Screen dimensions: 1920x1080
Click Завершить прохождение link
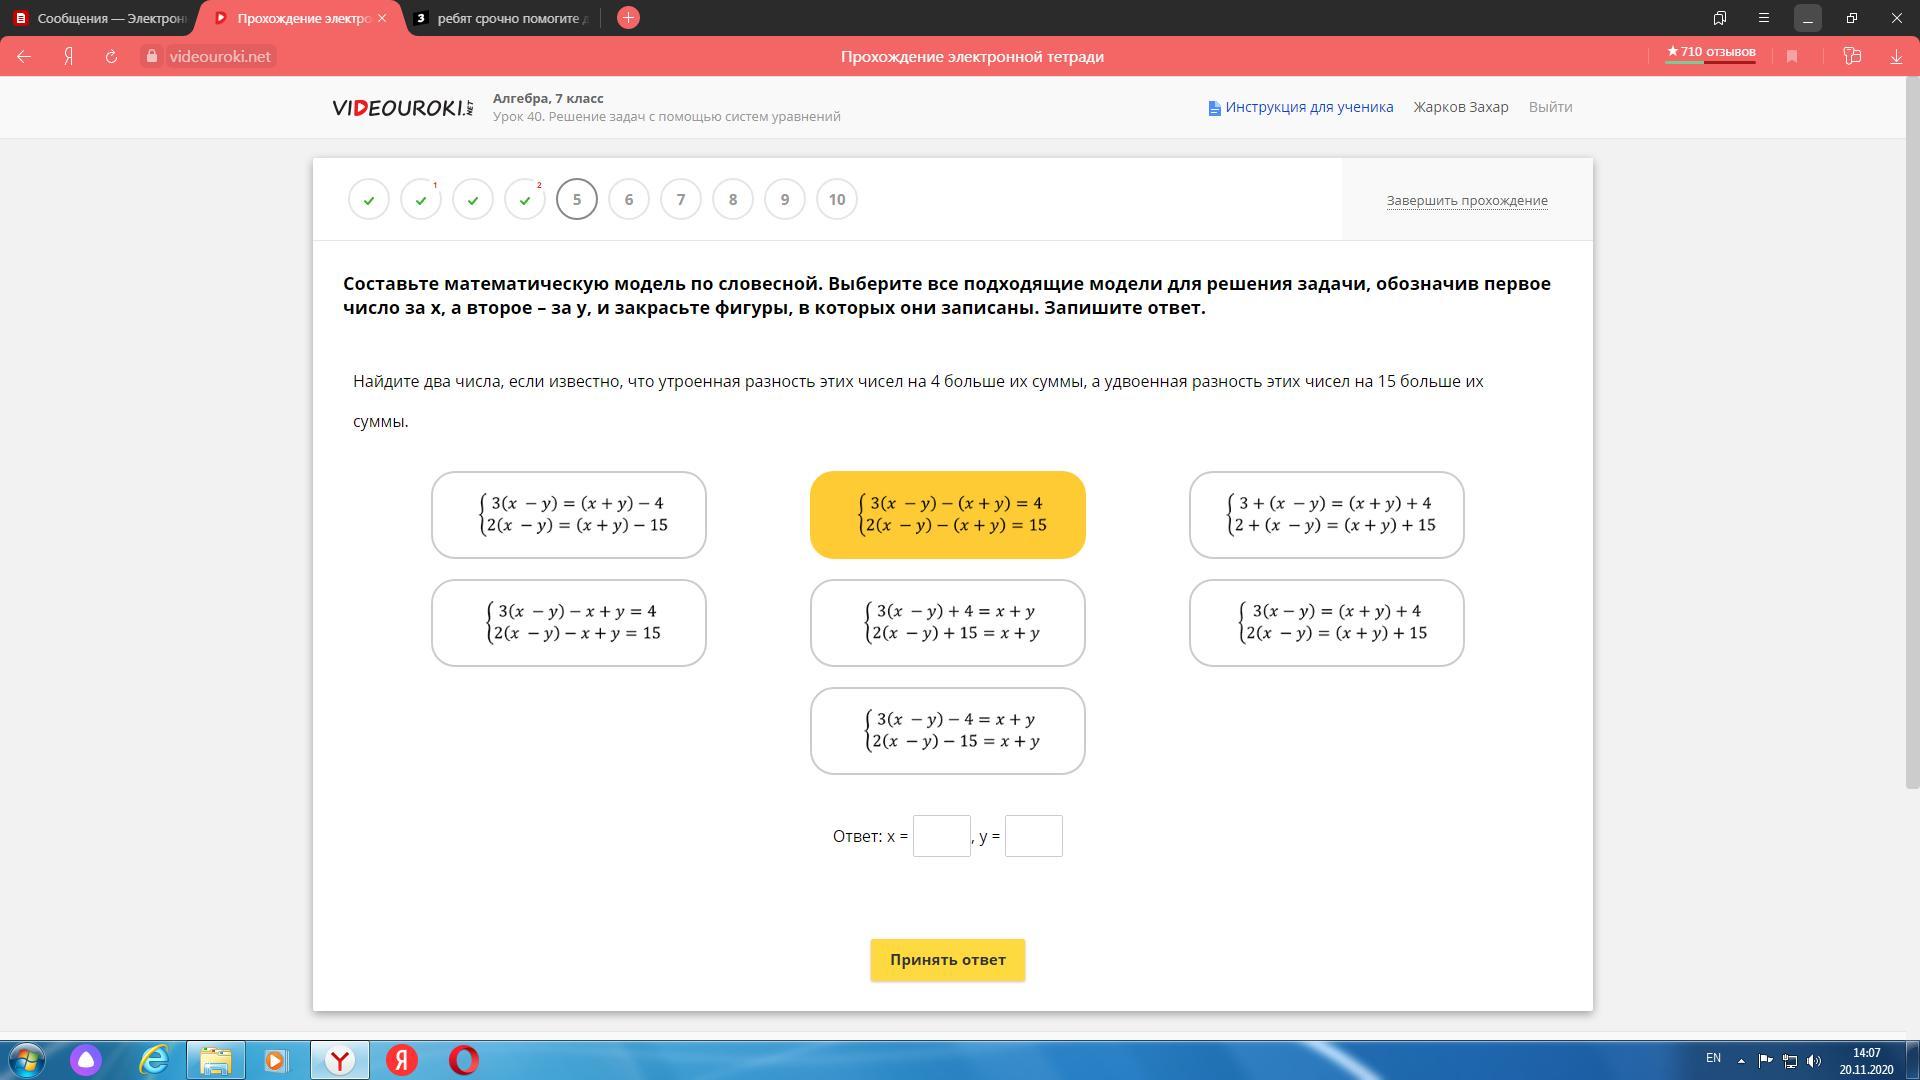pyautogui.click(x=1466, y=201)
